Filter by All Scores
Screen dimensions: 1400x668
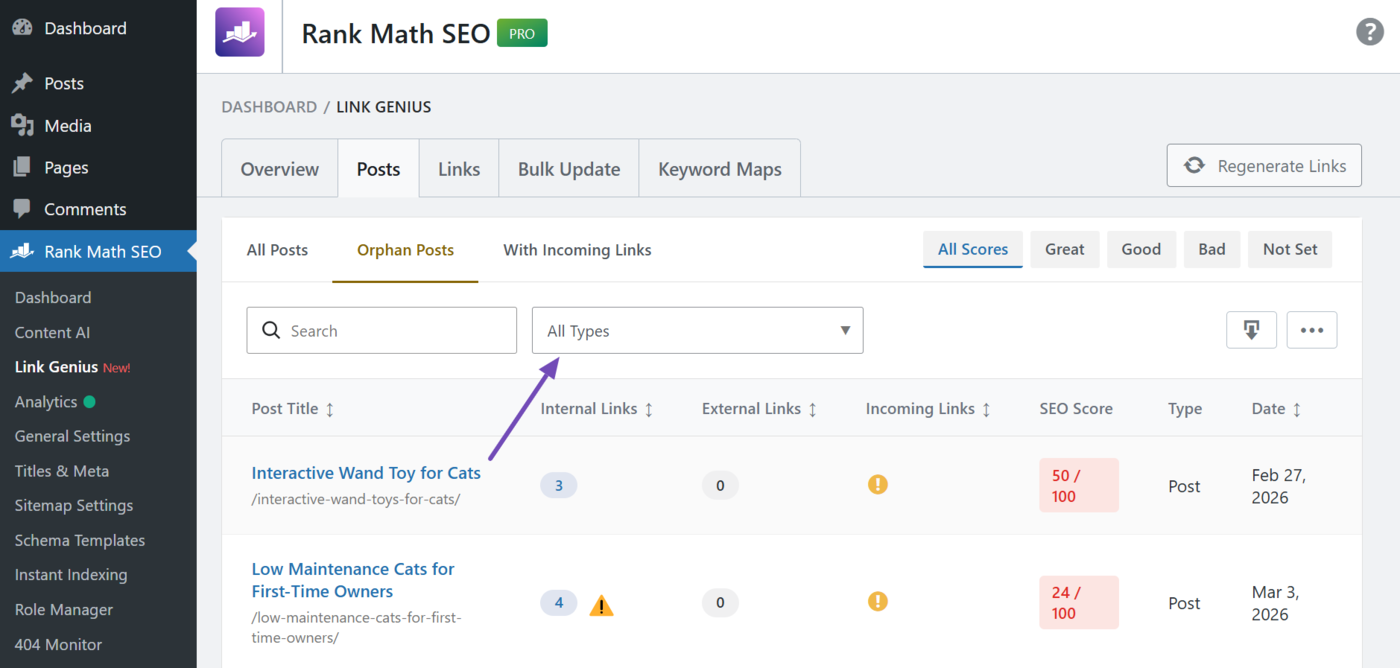tap(973, 249)
